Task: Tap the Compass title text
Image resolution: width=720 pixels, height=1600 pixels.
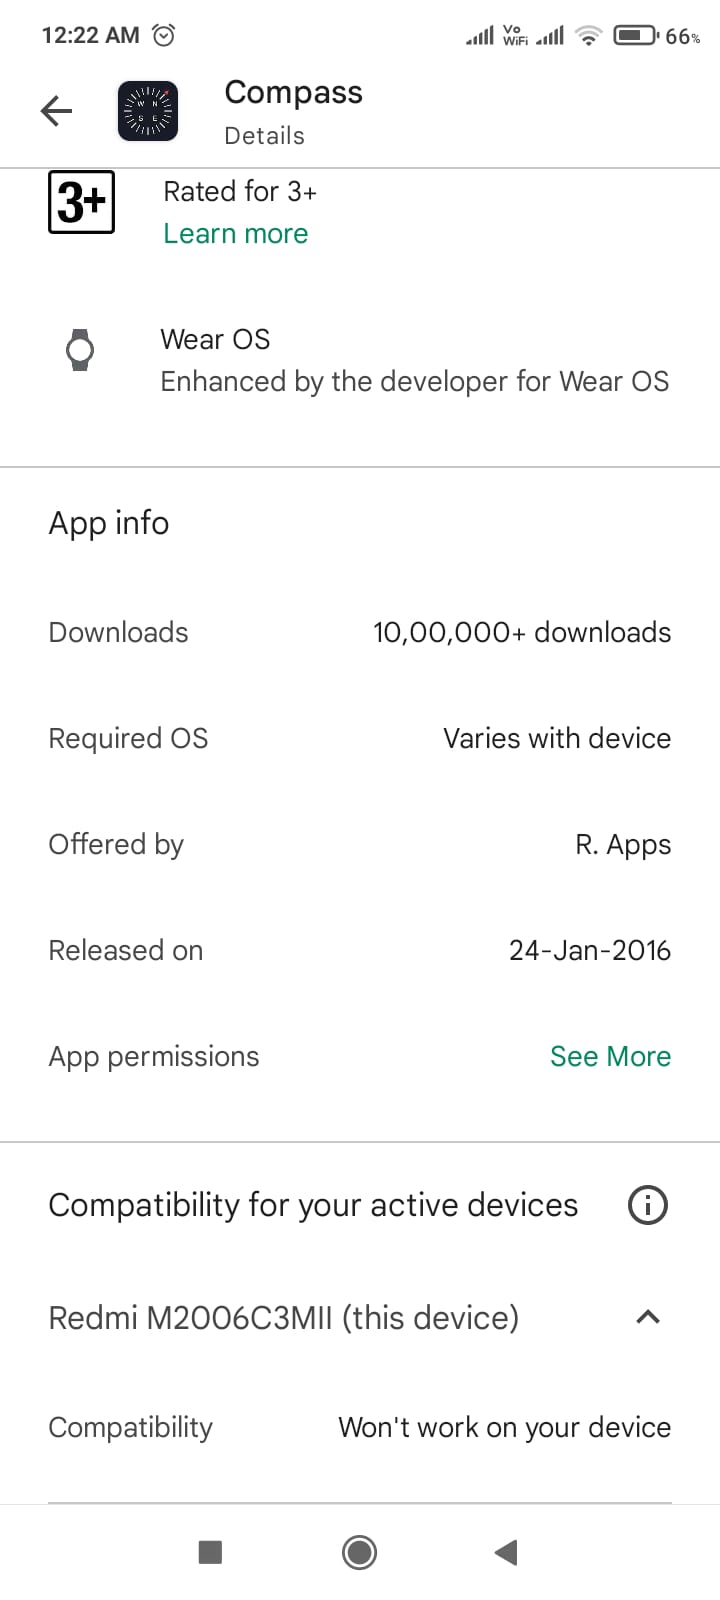Action: [x=293, y=92]
